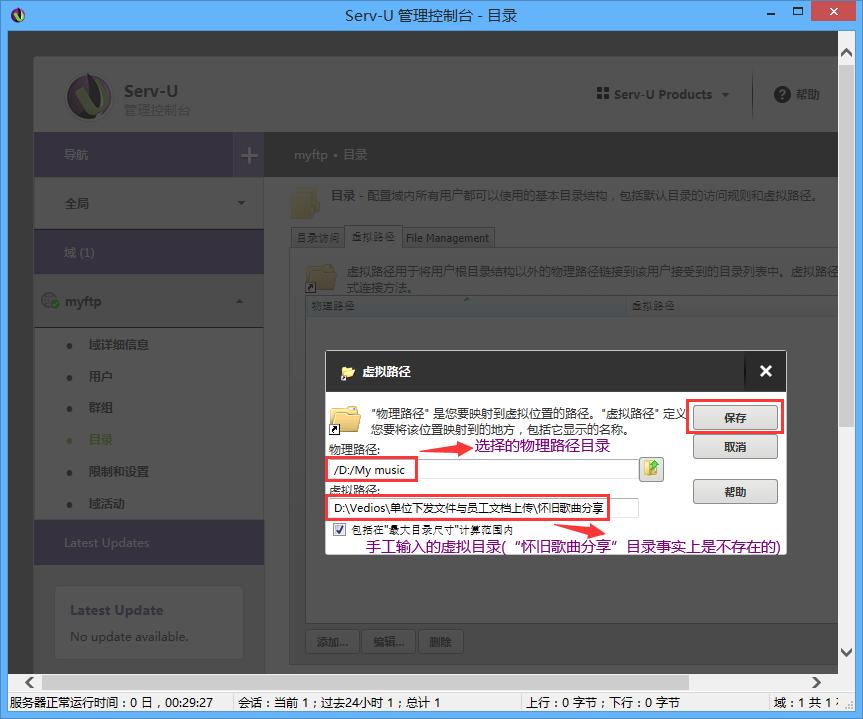This screenshot has width=863, height=719.
Task: Click the virtual path description folder icon
Action: (x=321, y=278)
